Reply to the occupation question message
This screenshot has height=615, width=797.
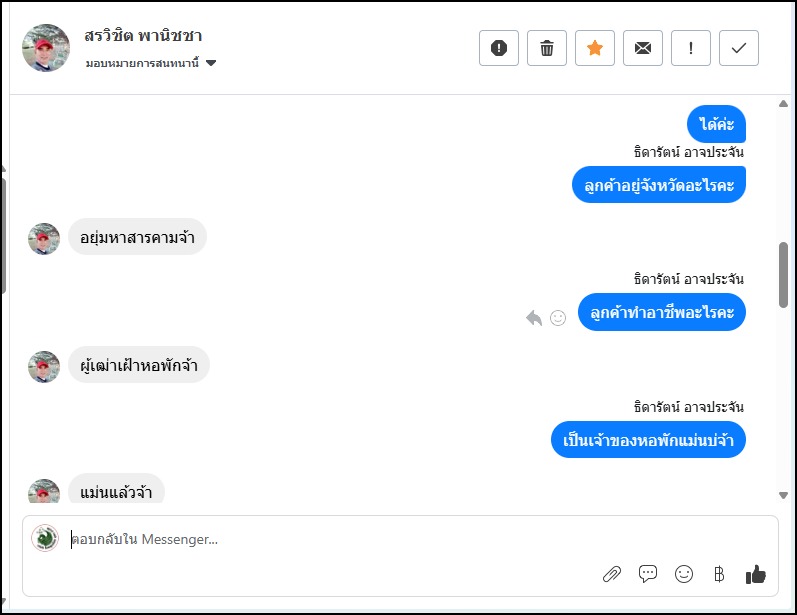[534, 318]
